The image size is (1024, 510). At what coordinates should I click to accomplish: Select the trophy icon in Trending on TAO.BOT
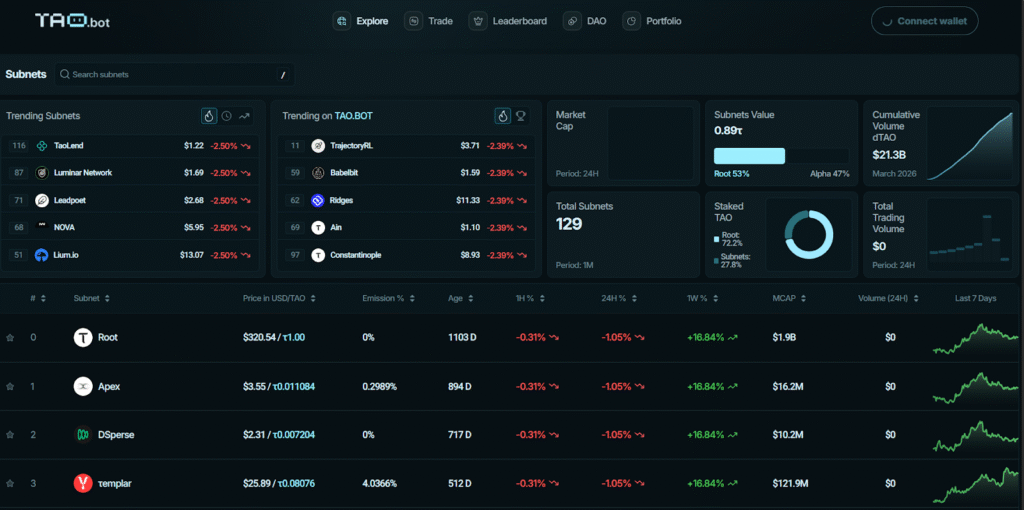[x=520, y=116]
